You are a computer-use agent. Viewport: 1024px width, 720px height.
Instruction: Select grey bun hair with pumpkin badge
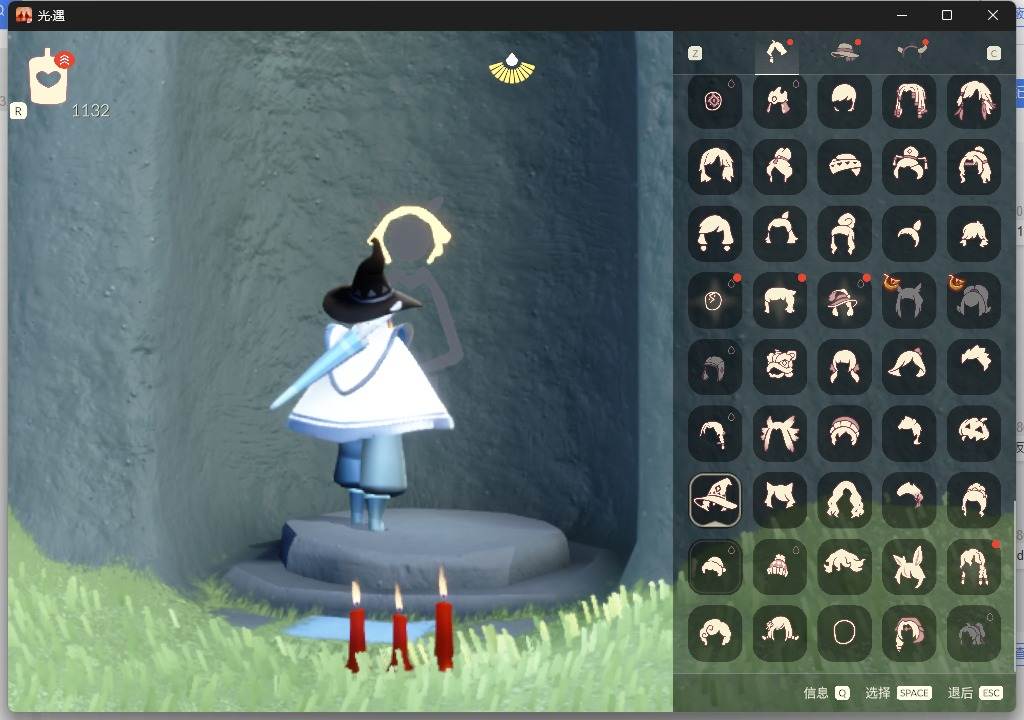pyautogui.click(x=973, y=301)
